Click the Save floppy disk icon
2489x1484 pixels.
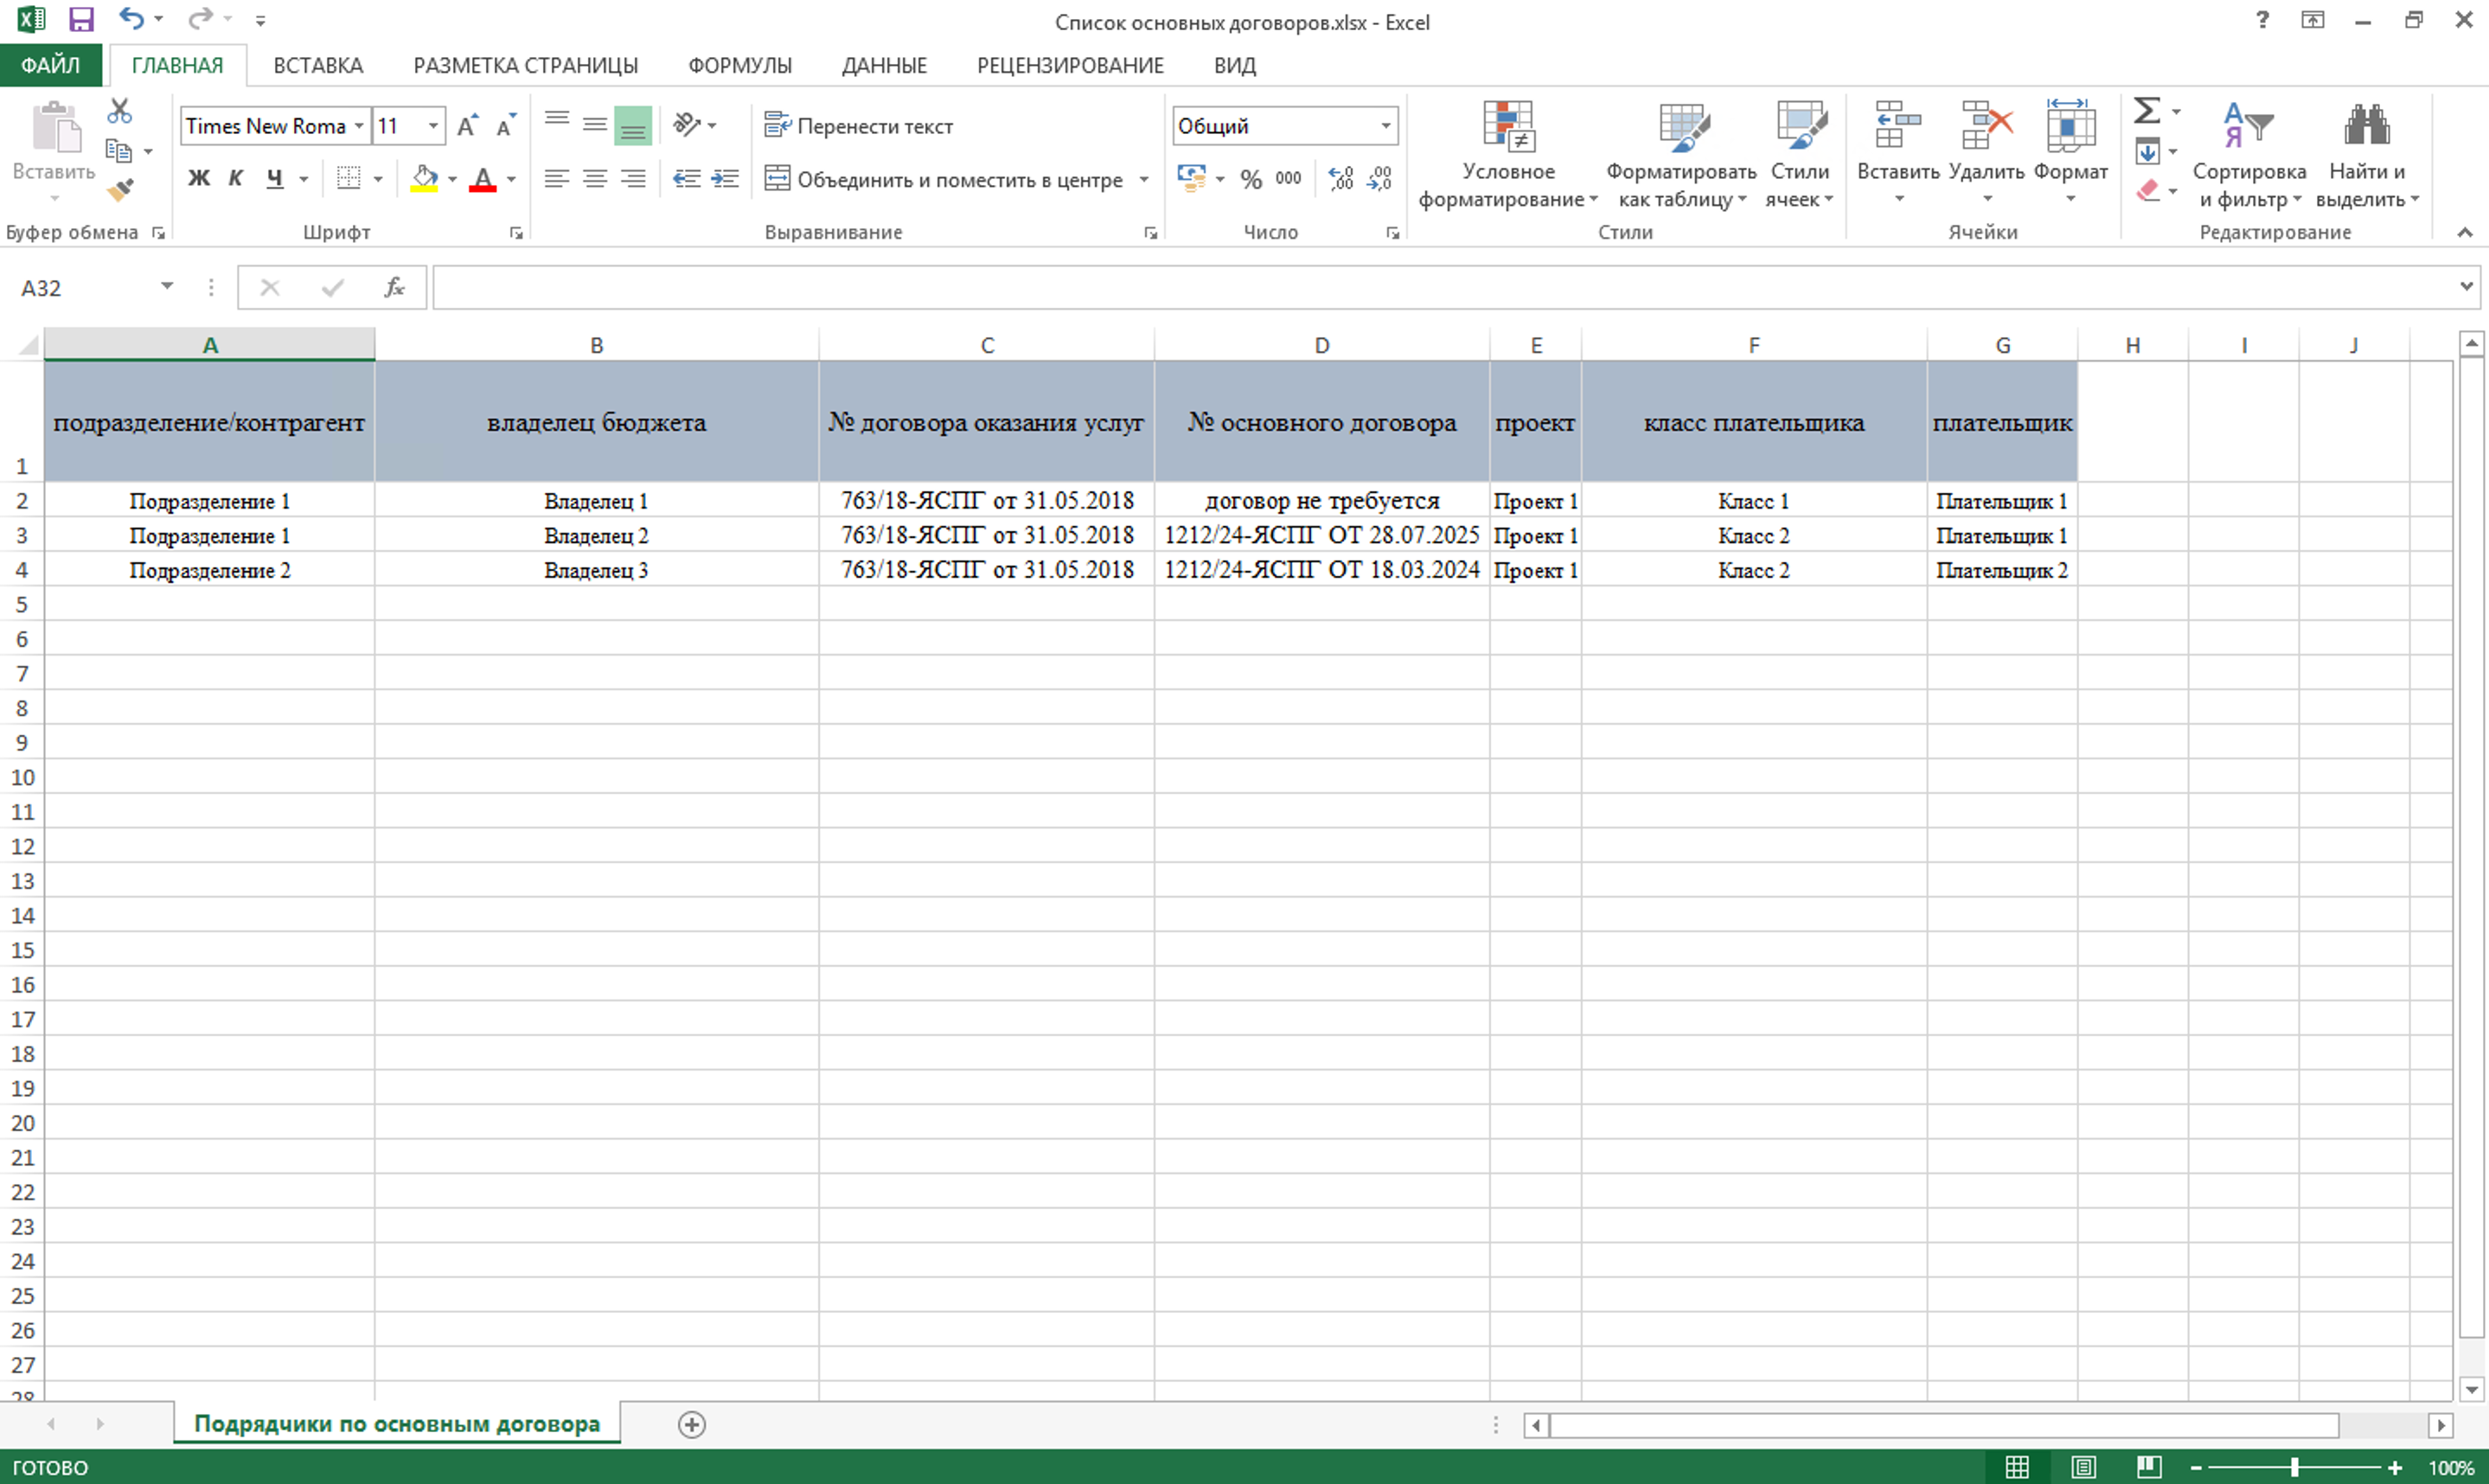81,19
